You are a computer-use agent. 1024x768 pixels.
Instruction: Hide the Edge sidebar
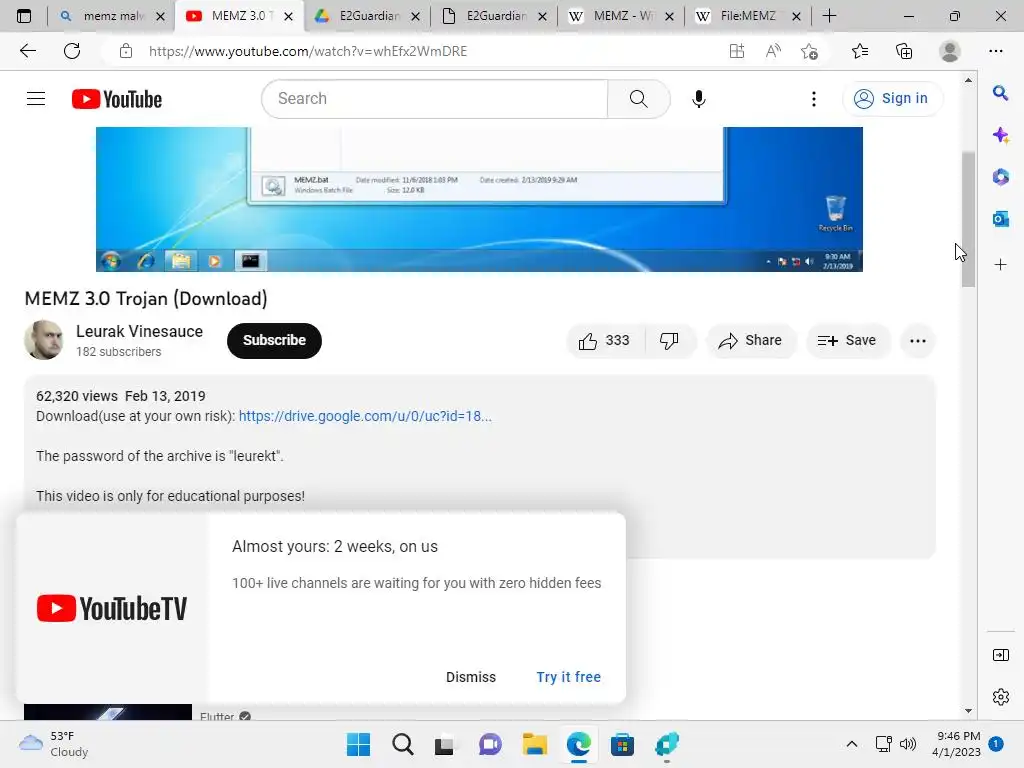1000,655
